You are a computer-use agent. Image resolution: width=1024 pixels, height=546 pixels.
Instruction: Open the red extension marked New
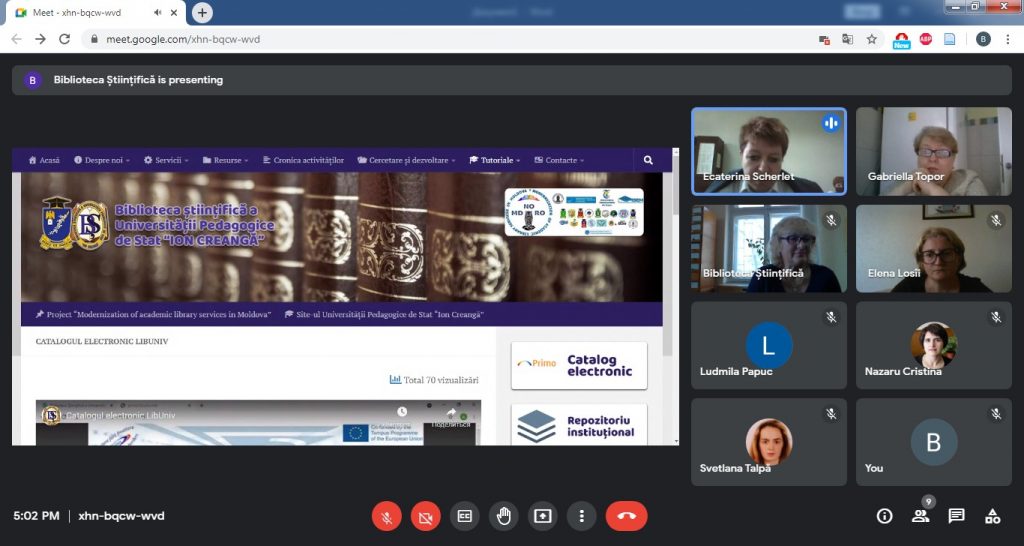point(902,40)
